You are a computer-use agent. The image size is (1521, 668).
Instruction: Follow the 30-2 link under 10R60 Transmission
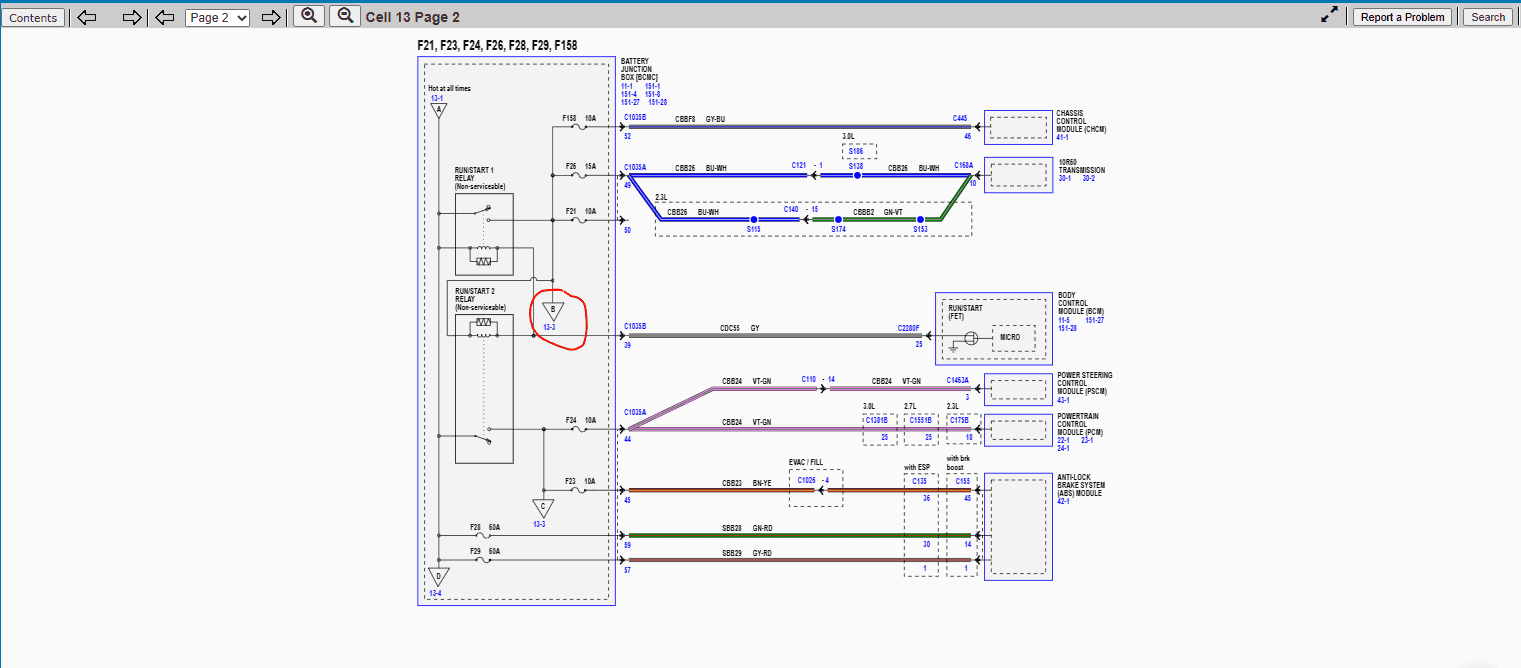click(1089, 178)
